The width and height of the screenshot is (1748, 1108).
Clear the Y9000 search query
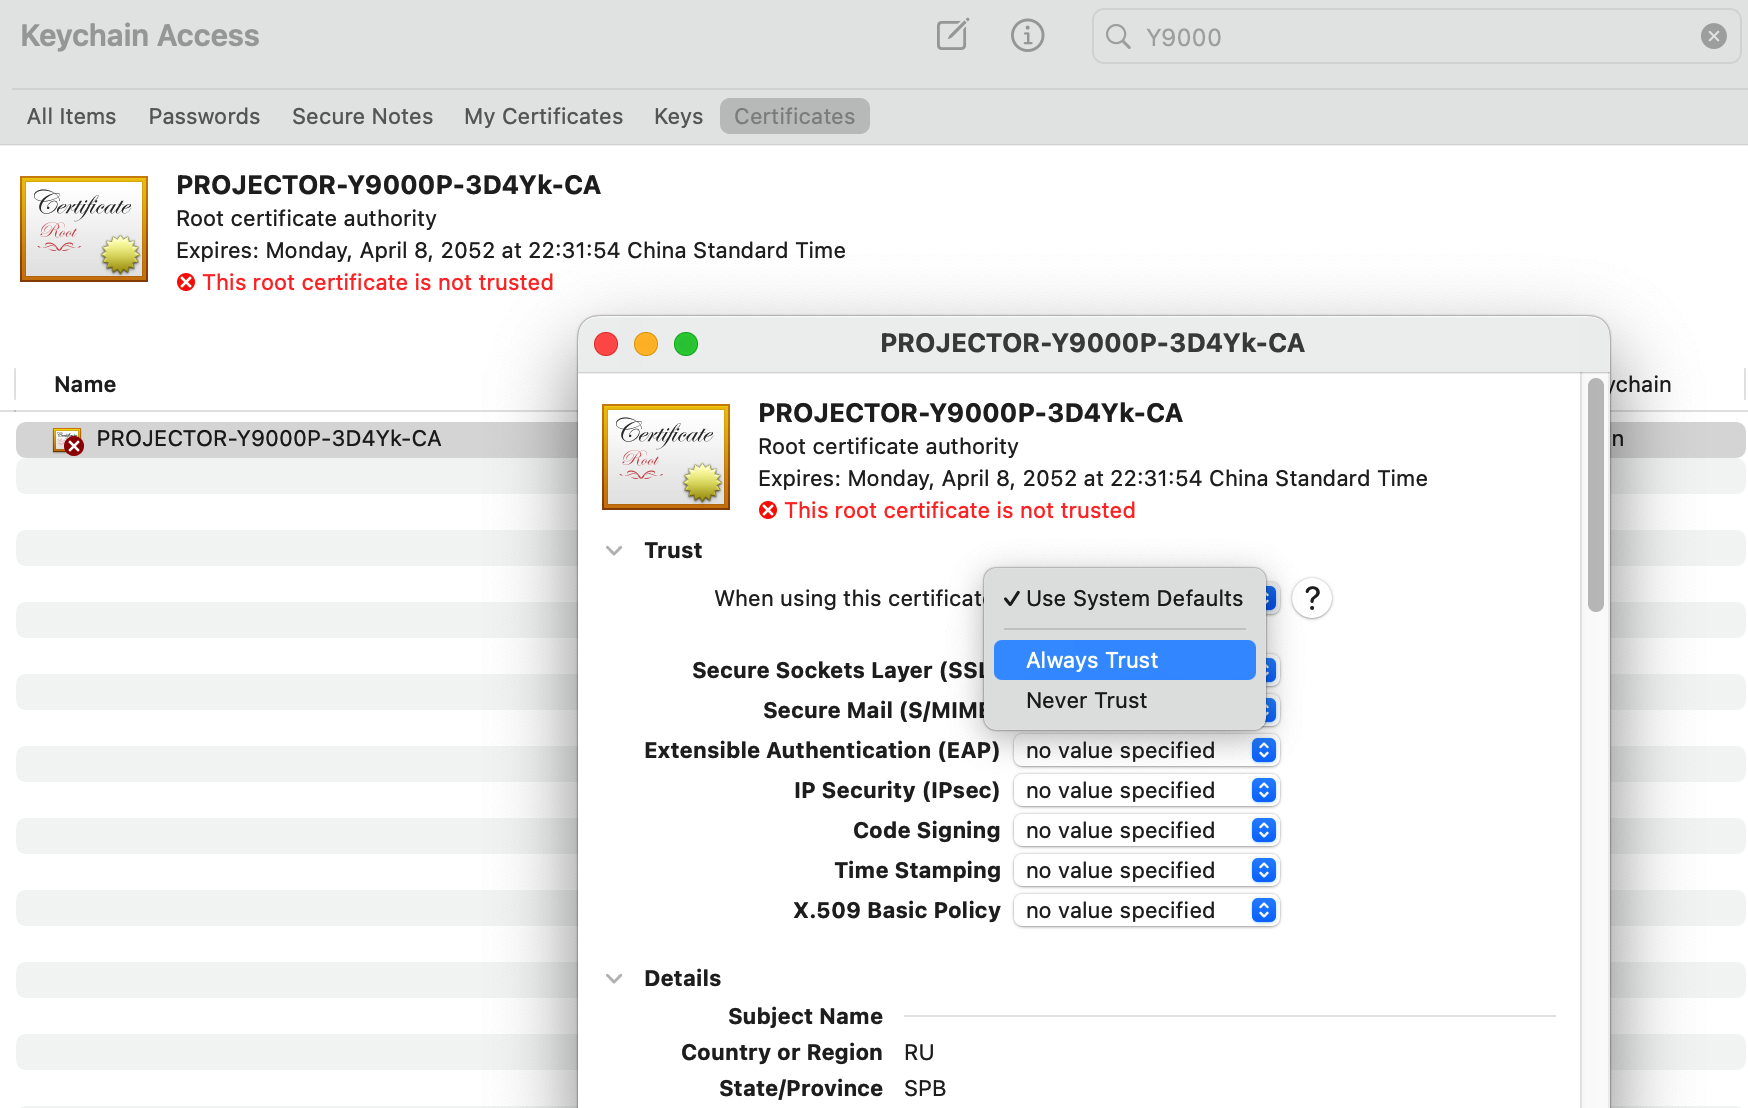pyautogui.click(x=1713, y=36)
